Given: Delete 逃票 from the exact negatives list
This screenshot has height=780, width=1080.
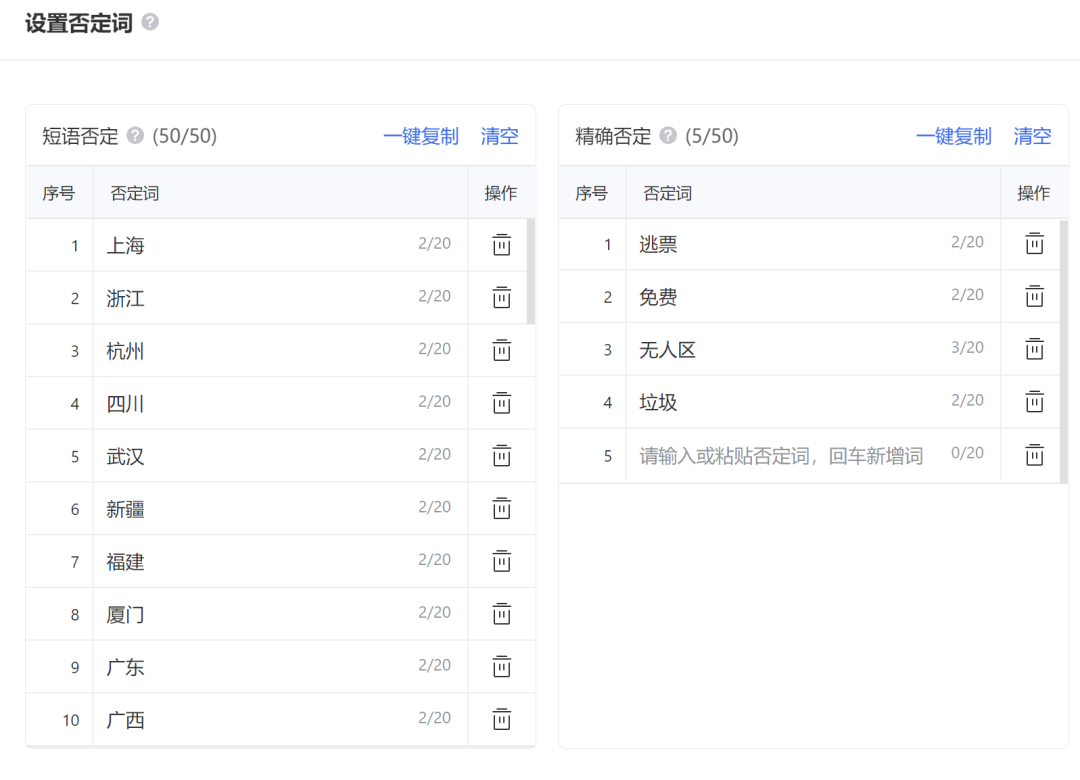Looking at the screenshot, I should (1034, 244).
